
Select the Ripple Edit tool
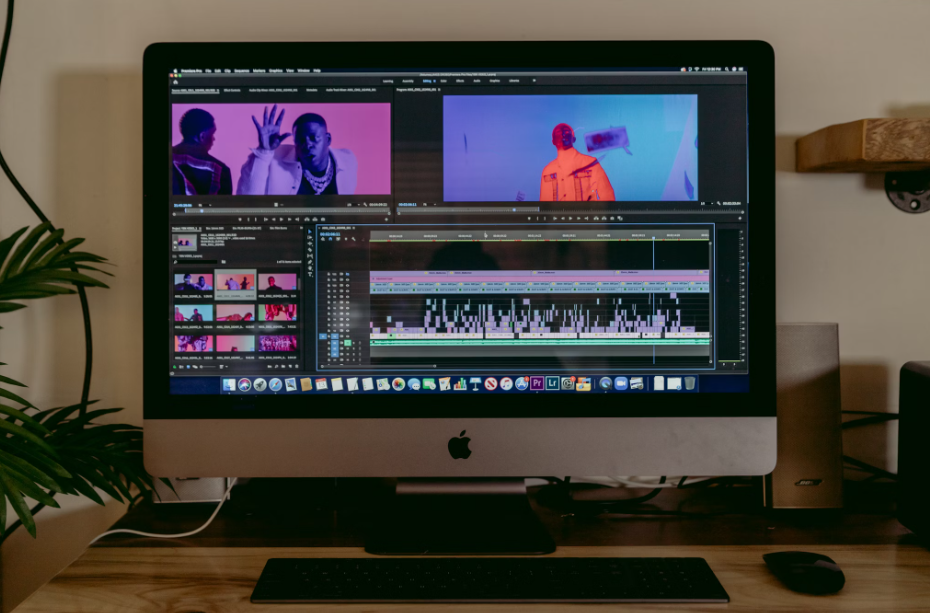pyautogui.click(x=310, y=244)
